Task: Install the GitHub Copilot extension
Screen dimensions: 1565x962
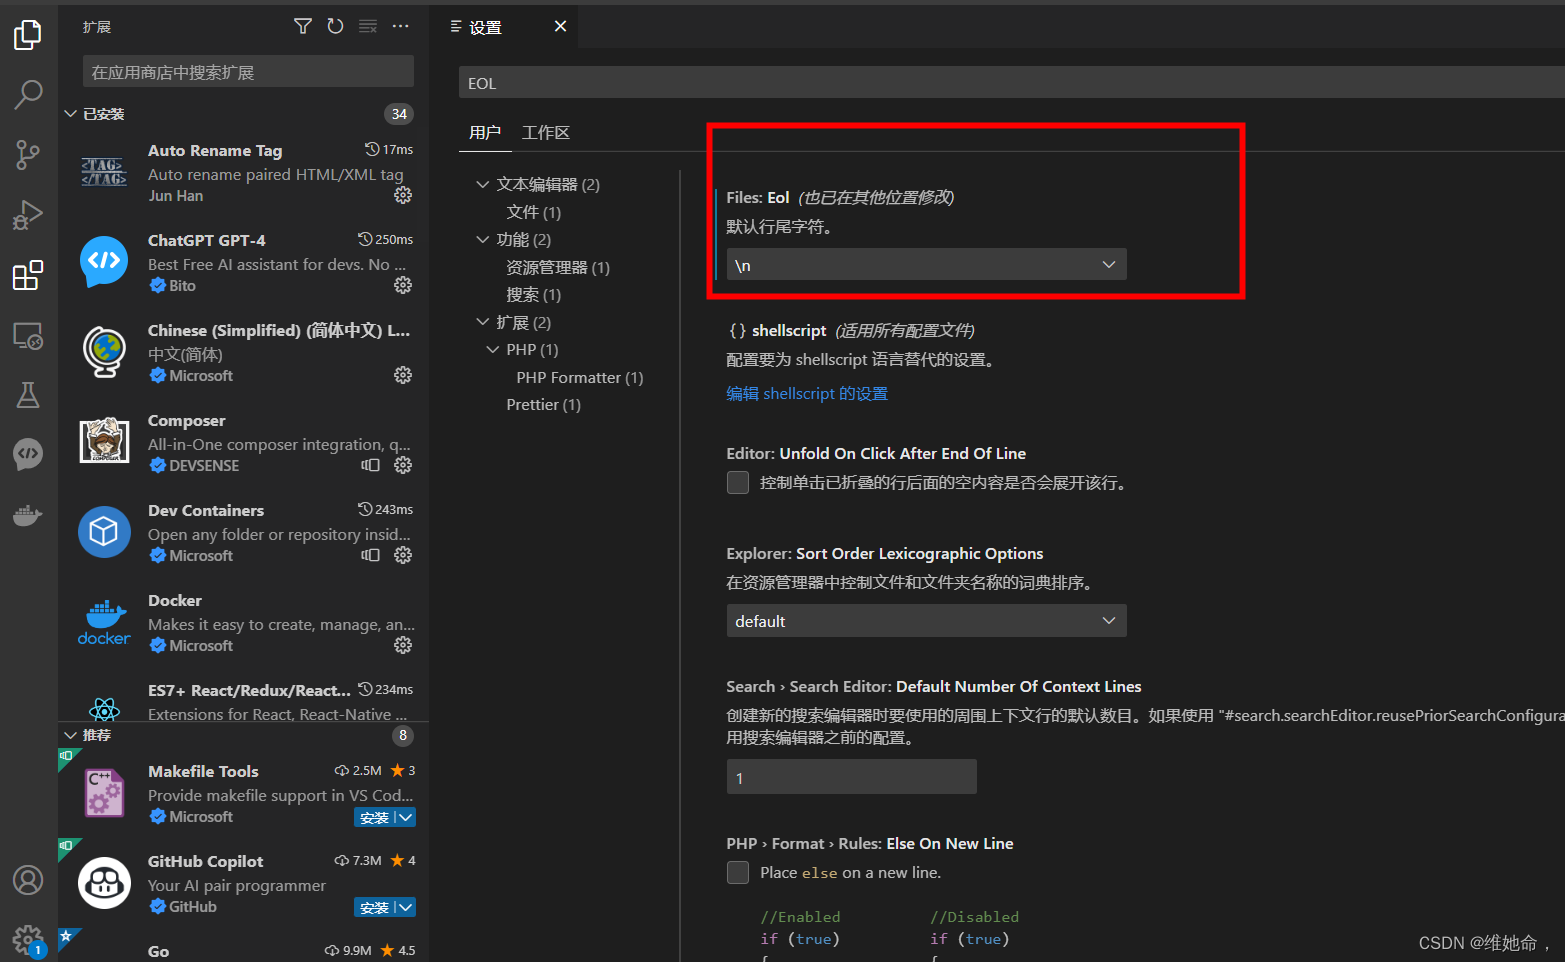Action: click(373, 906)
